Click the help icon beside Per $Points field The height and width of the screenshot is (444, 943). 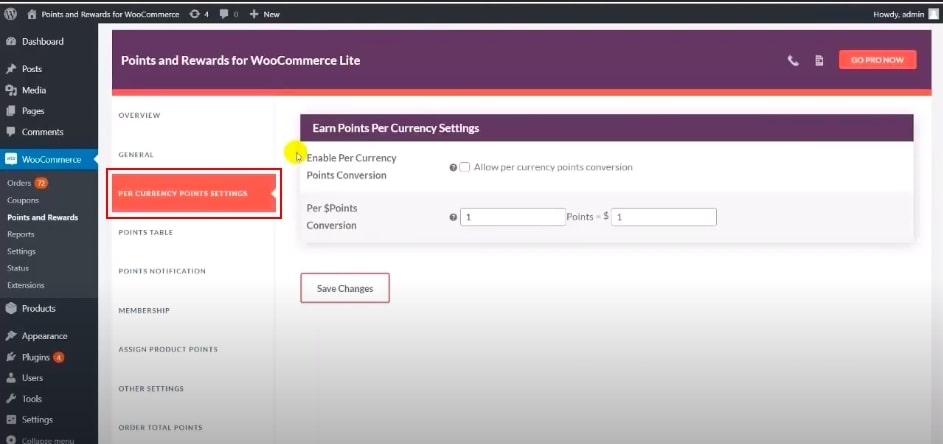point(453,218)
